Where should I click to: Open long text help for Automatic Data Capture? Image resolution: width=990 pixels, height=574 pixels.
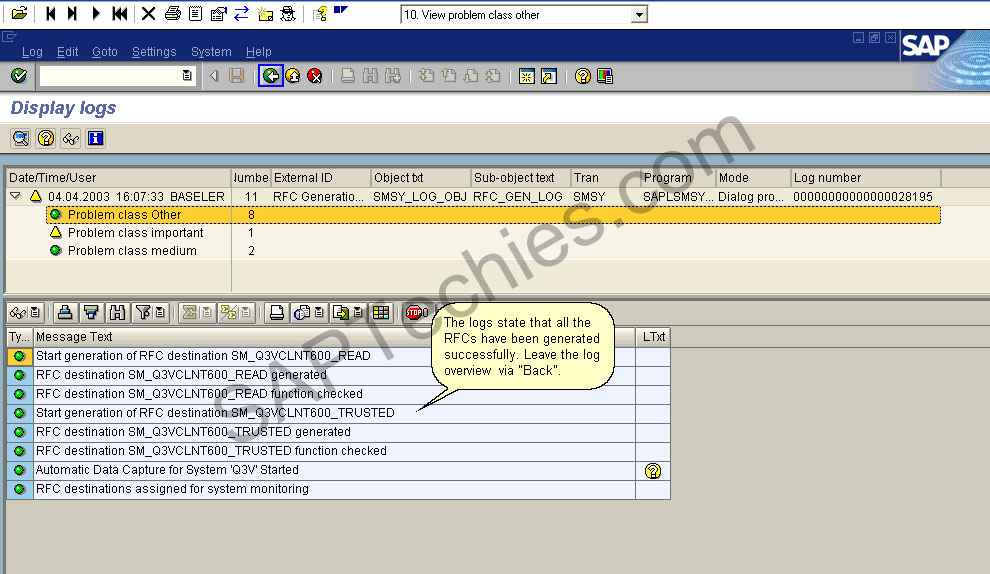click(x=653, y=470)
